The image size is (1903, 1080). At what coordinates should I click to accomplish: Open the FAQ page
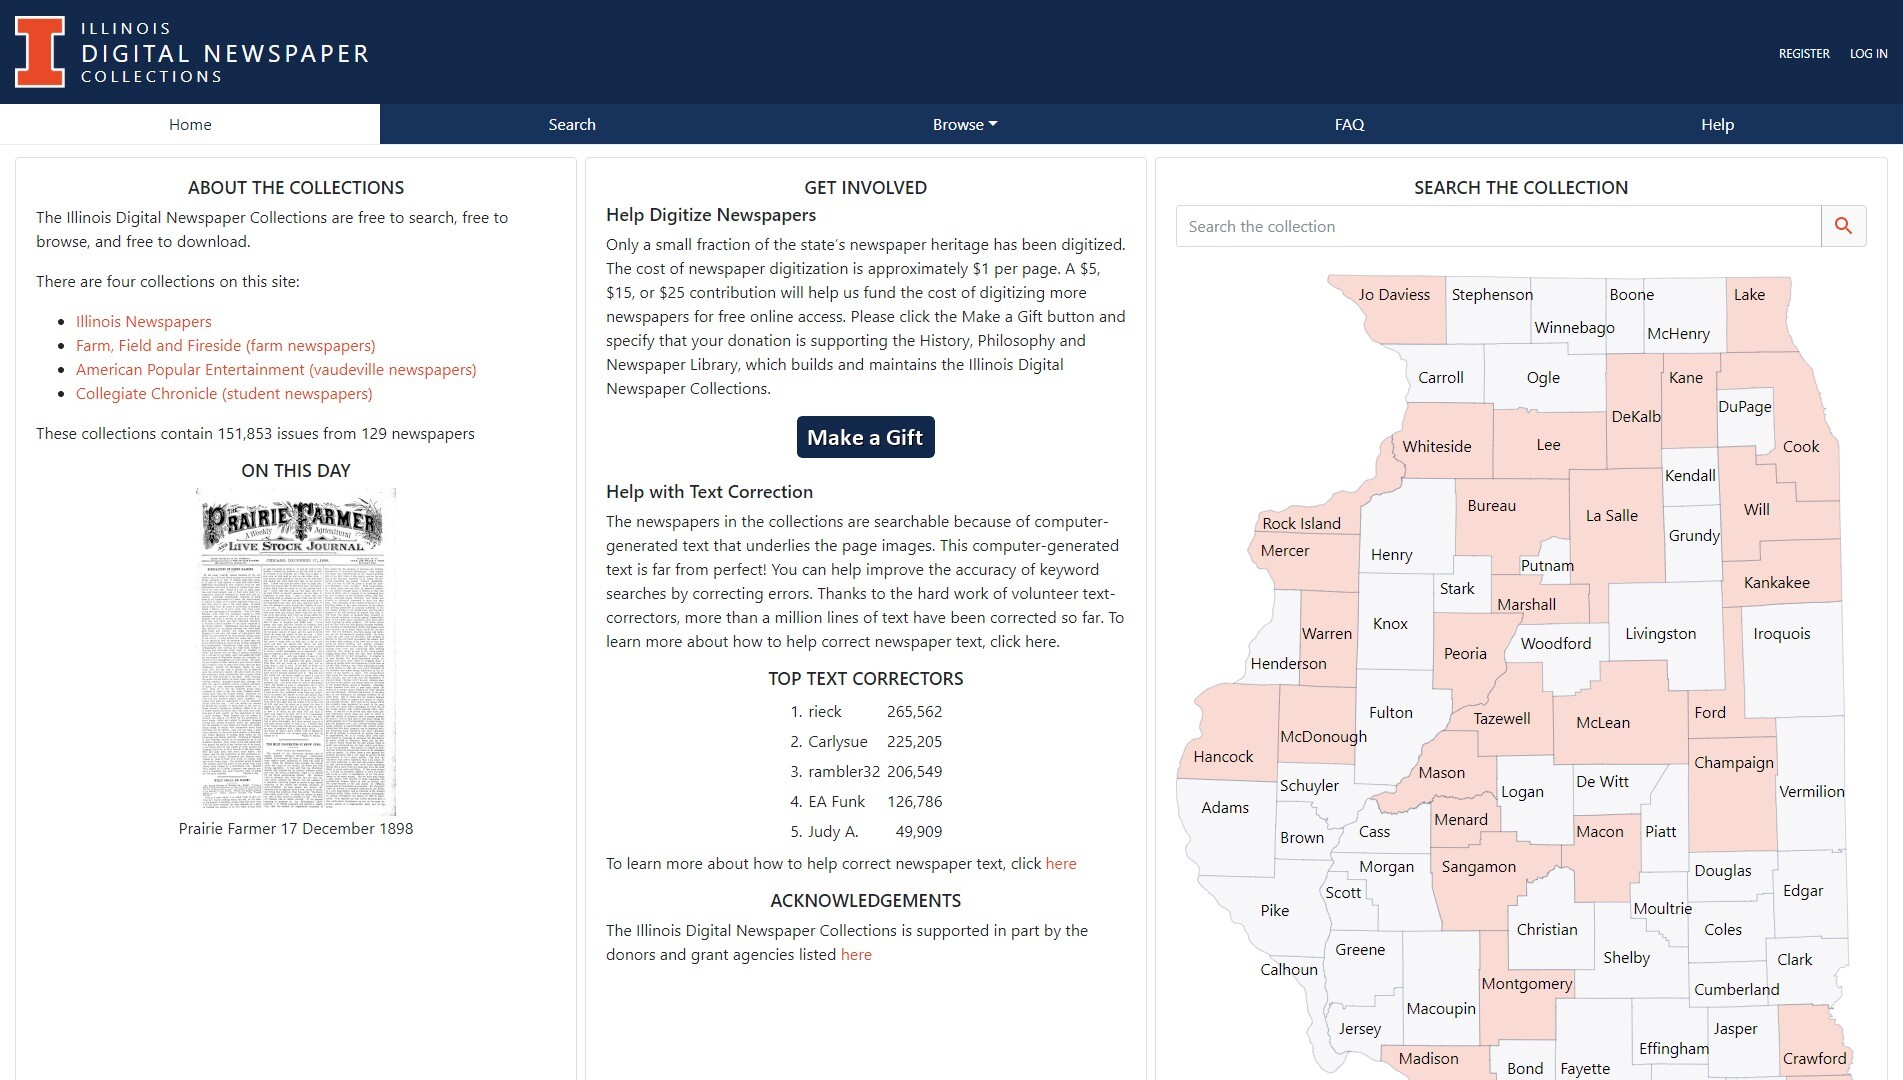click(1348, 124)
